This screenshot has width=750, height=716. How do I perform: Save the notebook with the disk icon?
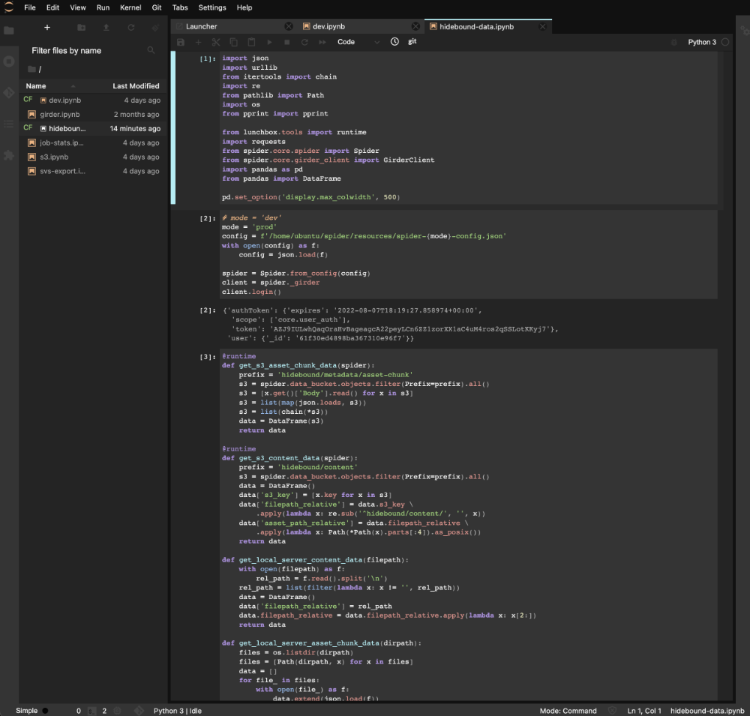click(181, 42)
